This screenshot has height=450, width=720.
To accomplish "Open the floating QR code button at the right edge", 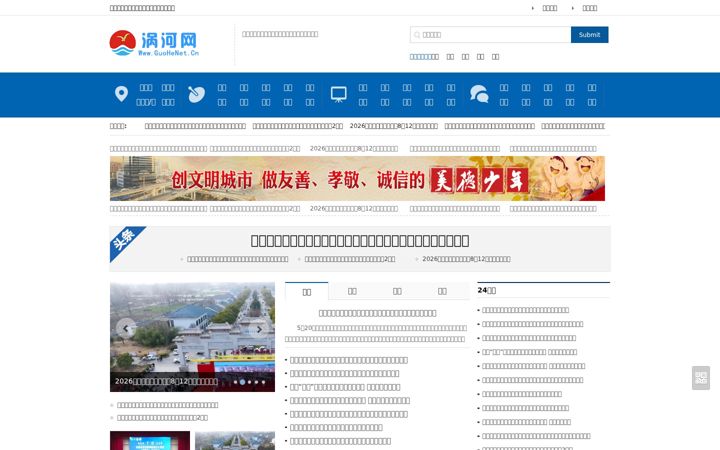I will click(x=701, y=378).
